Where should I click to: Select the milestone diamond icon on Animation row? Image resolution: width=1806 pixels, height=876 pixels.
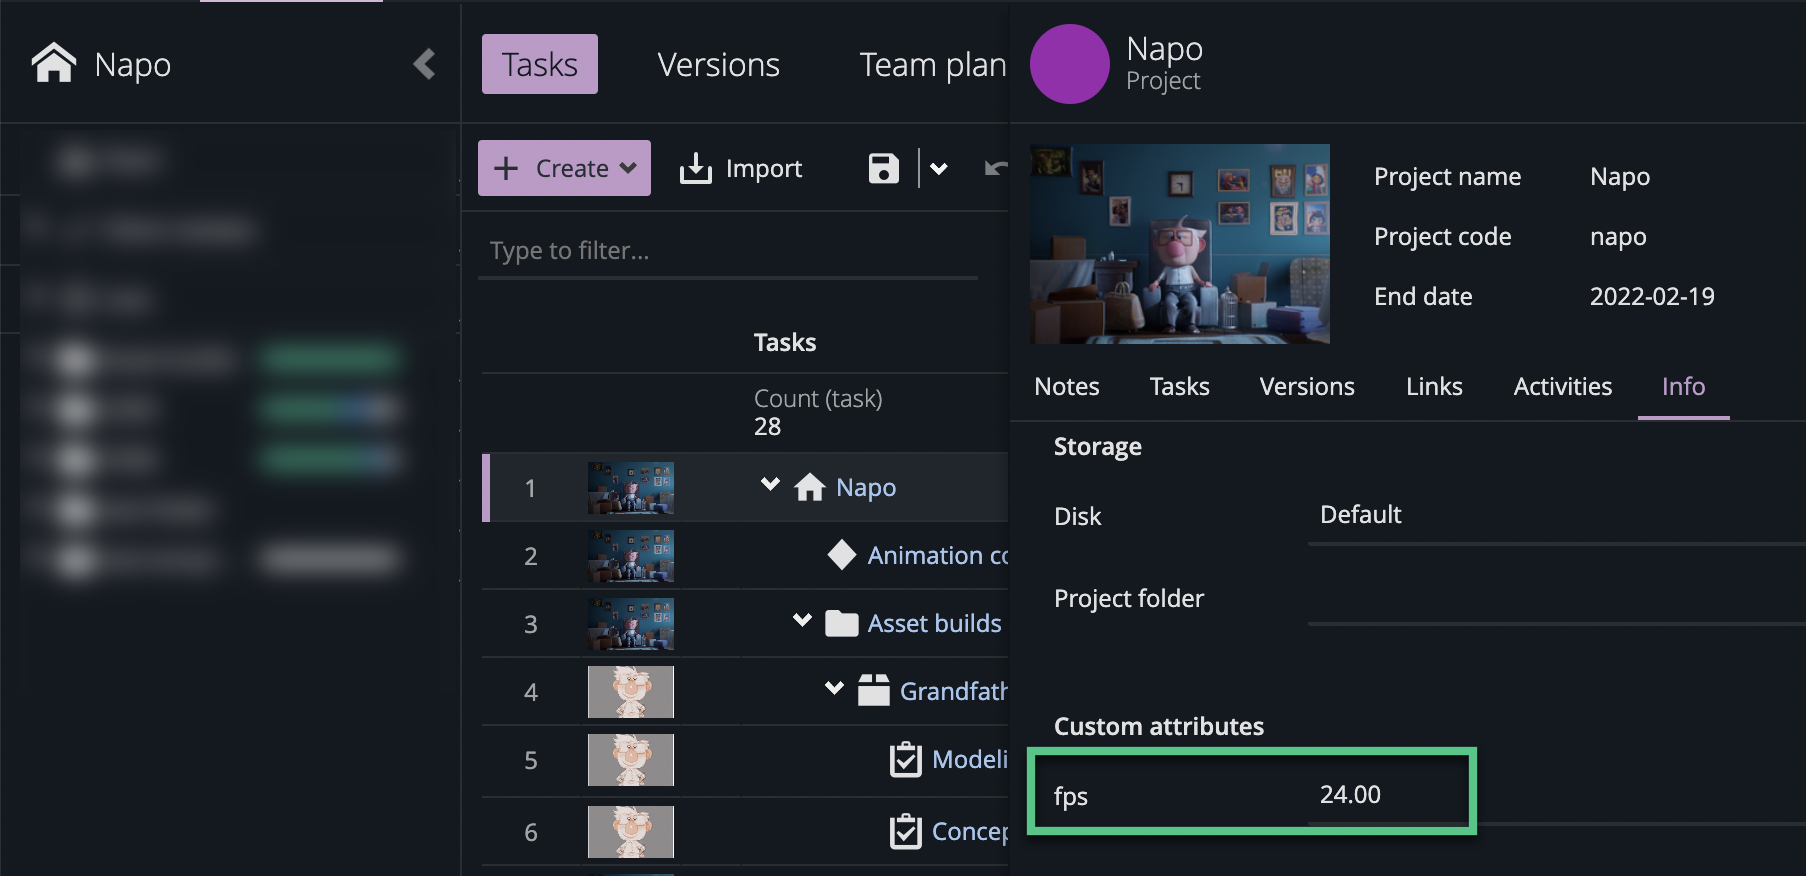coord(841,555)
